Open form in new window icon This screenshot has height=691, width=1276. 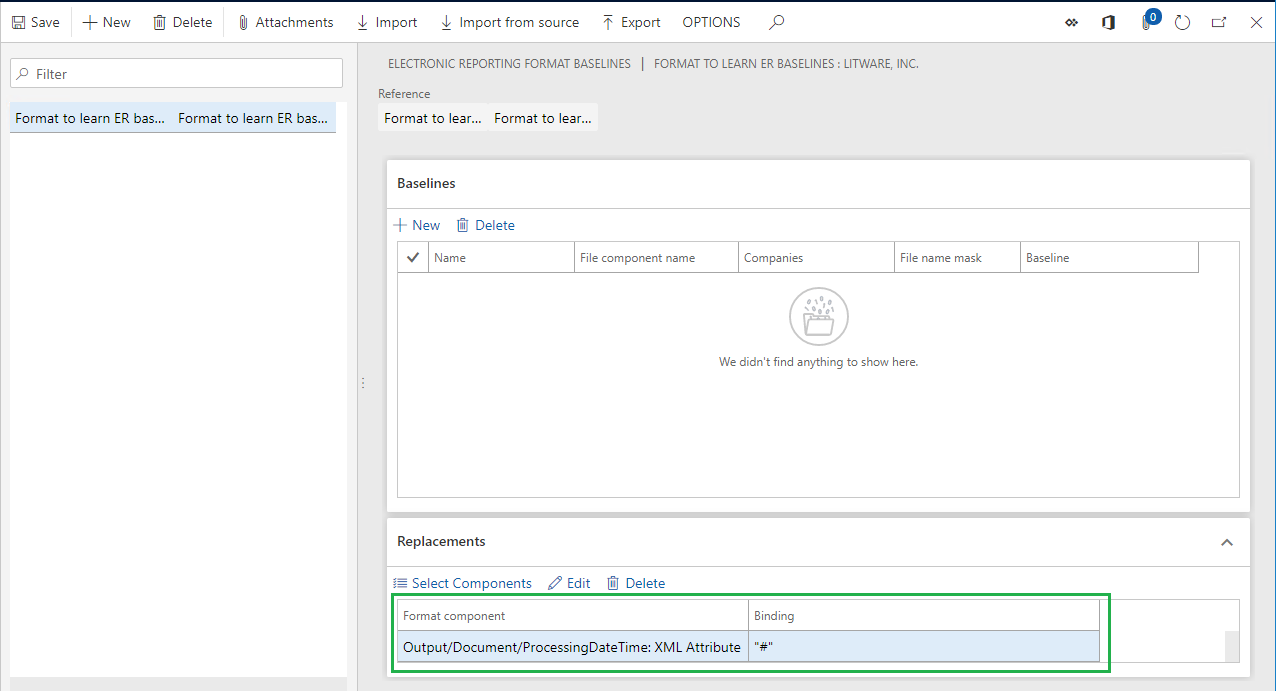coord(1219,22)
